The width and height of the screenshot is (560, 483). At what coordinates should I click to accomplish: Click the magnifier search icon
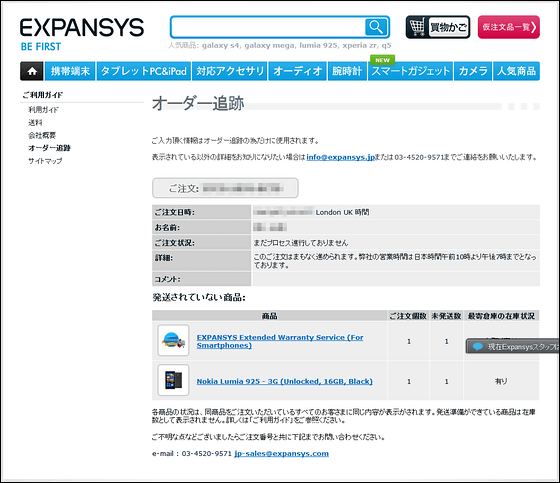click(376, 27)
